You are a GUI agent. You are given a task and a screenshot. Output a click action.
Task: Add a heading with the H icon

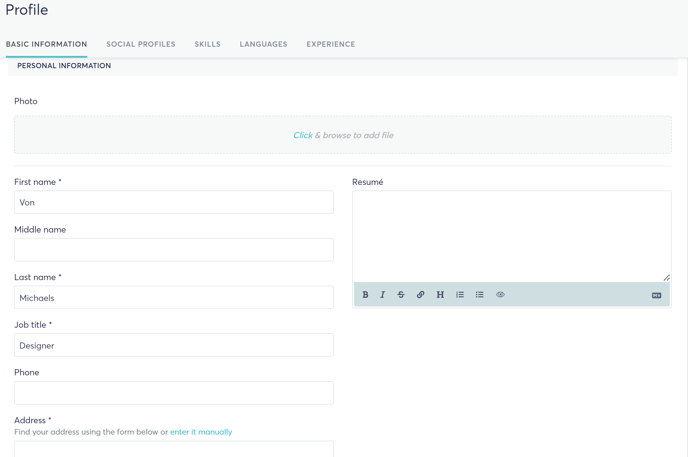[x=440, y=295]
